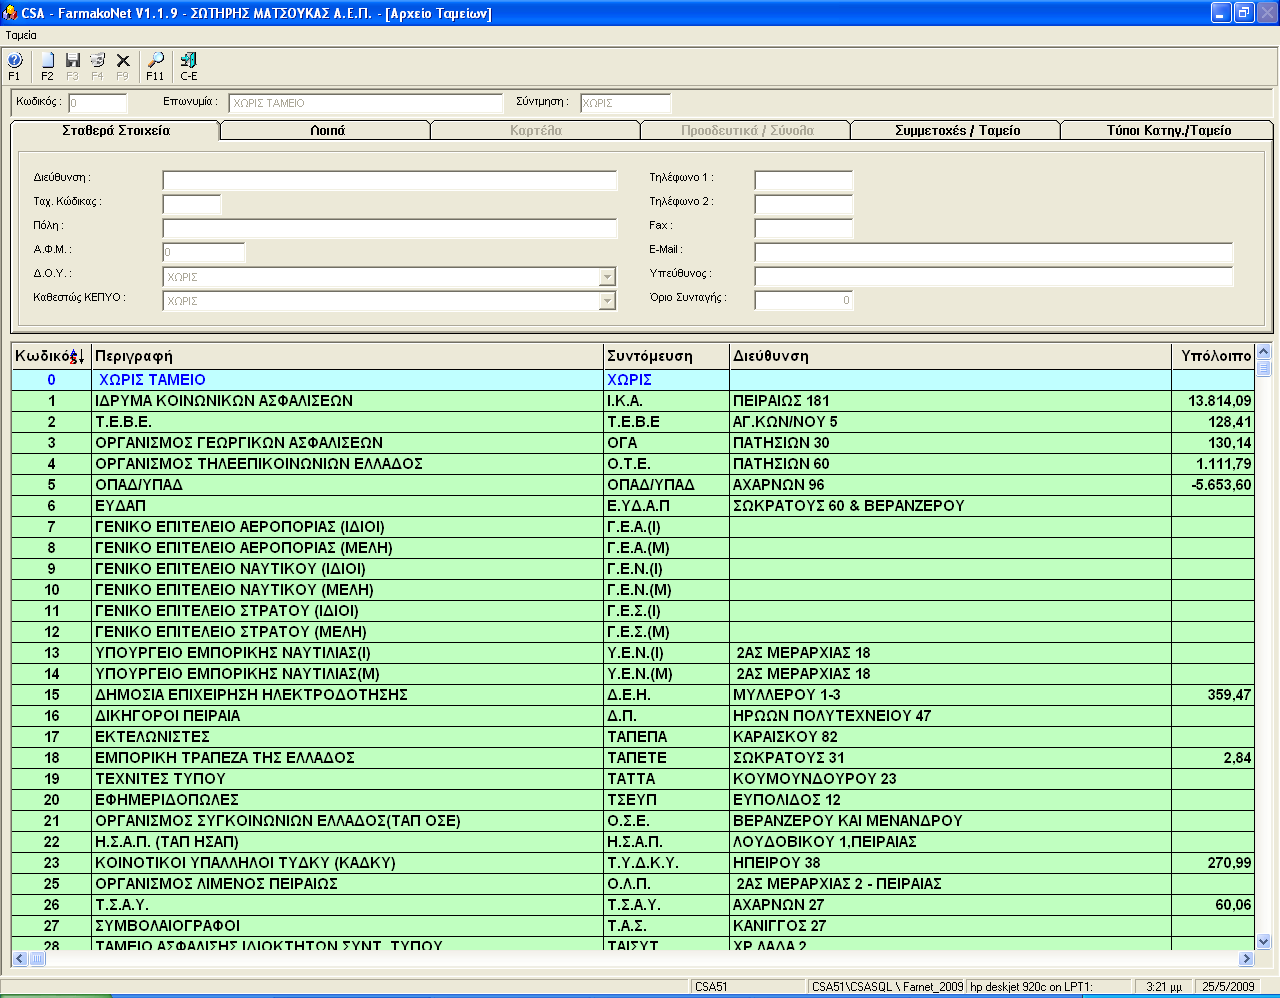This screenshot has height=998, width=1280.
Task: Click status bar date 25/5/2009
Action: click(1228, 987)
